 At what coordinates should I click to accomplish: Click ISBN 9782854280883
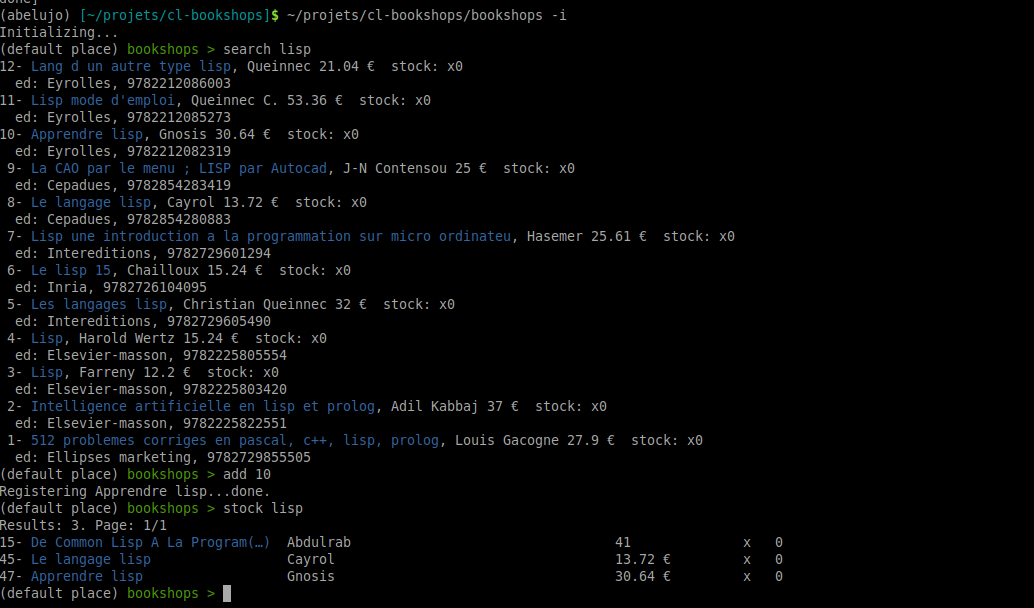[x=179, y=220]
